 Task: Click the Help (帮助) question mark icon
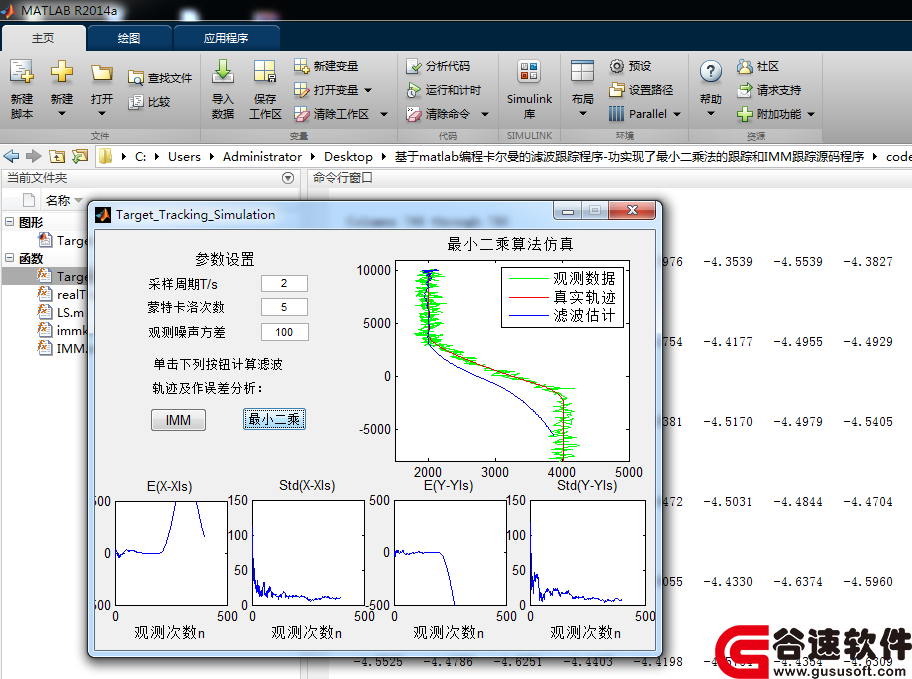click(711, 72)
